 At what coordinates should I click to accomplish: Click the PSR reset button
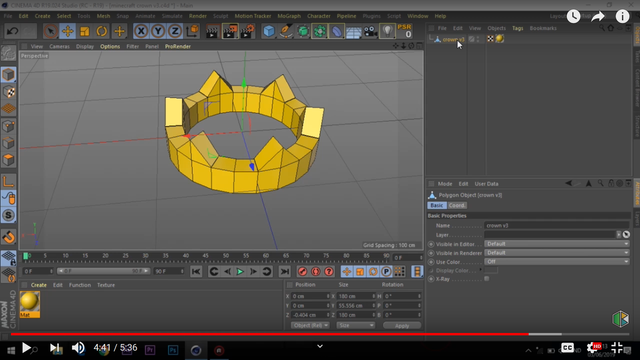click(404, 31)
